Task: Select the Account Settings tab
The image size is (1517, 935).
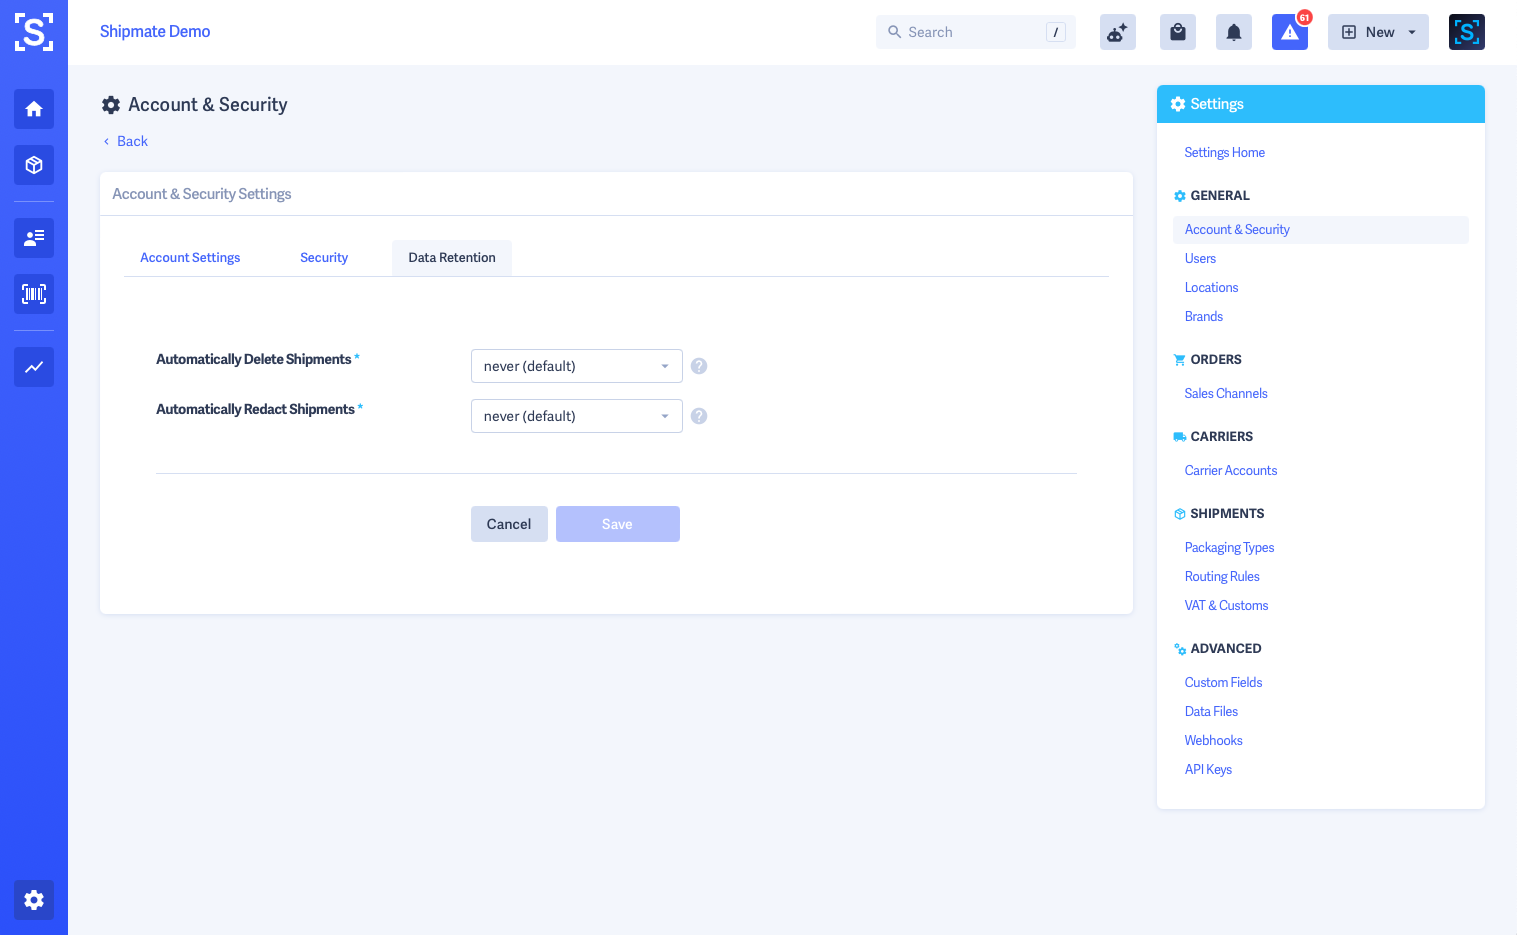Action: click(x=190, y=257)
